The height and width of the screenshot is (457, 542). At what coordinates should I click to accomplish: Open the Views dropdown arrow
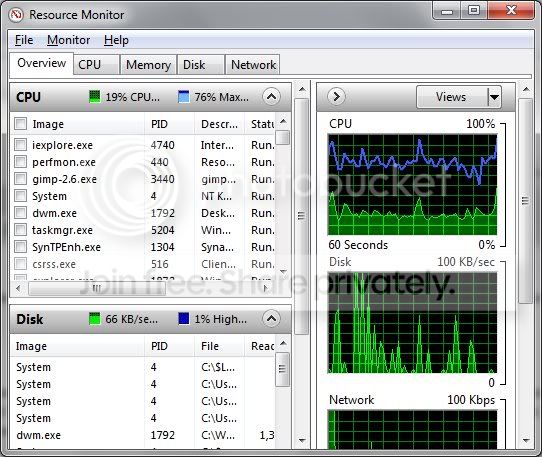point(494,97)
